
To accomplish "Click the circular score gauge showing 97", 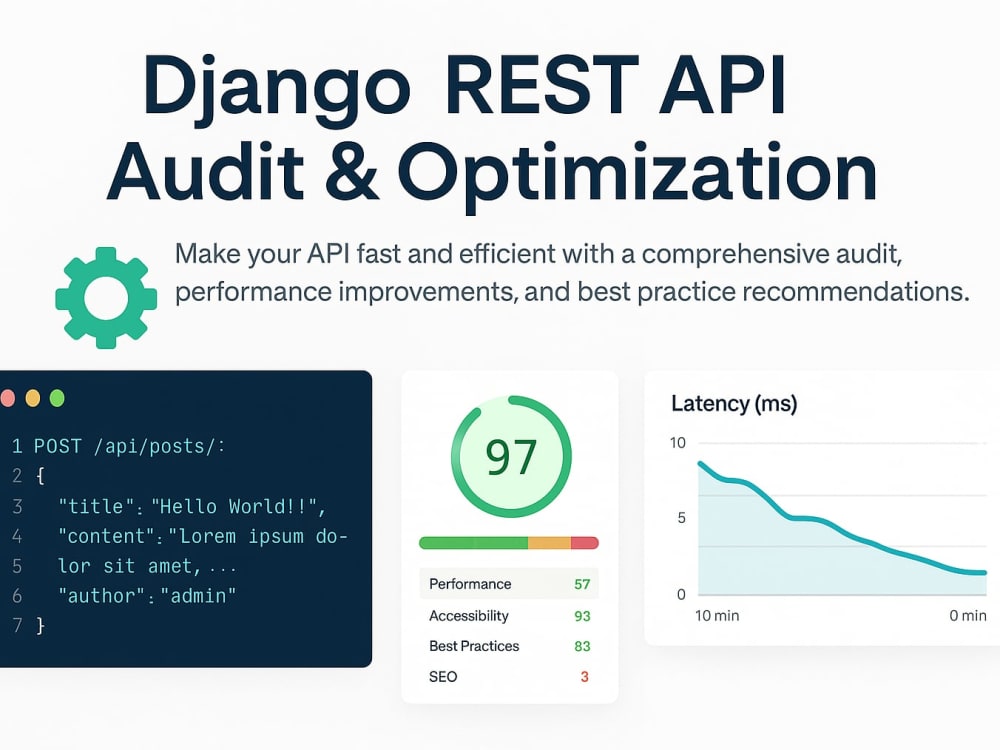I will pyautogui.click(x=510, y=457).
